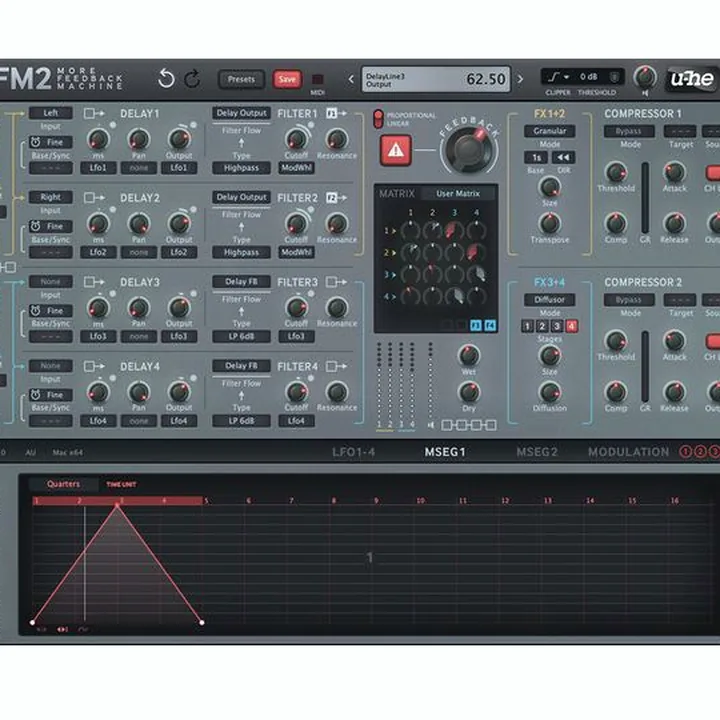
Task: Toggle Compressor 2 red channel link button
Action: coord(713,341)
